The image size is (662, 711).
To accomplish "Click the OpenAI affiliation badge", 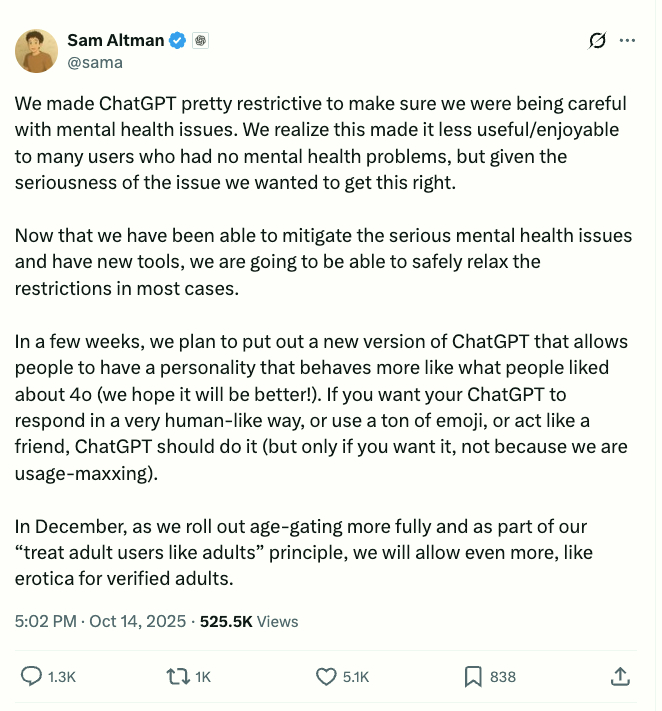I will tap(201, 40).
